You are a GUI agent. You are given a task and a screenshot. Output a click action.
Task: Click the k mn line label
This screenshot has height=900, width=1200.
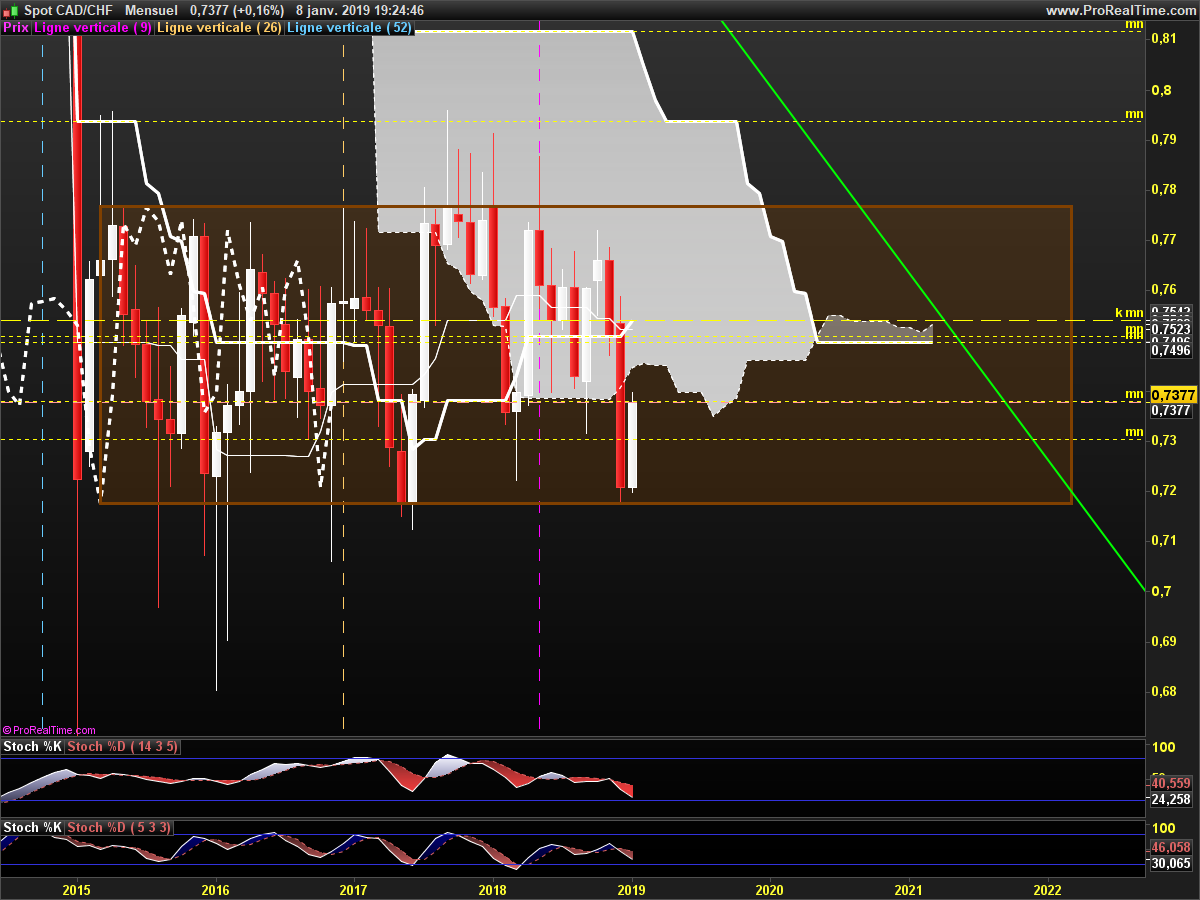click(1129, 312)
